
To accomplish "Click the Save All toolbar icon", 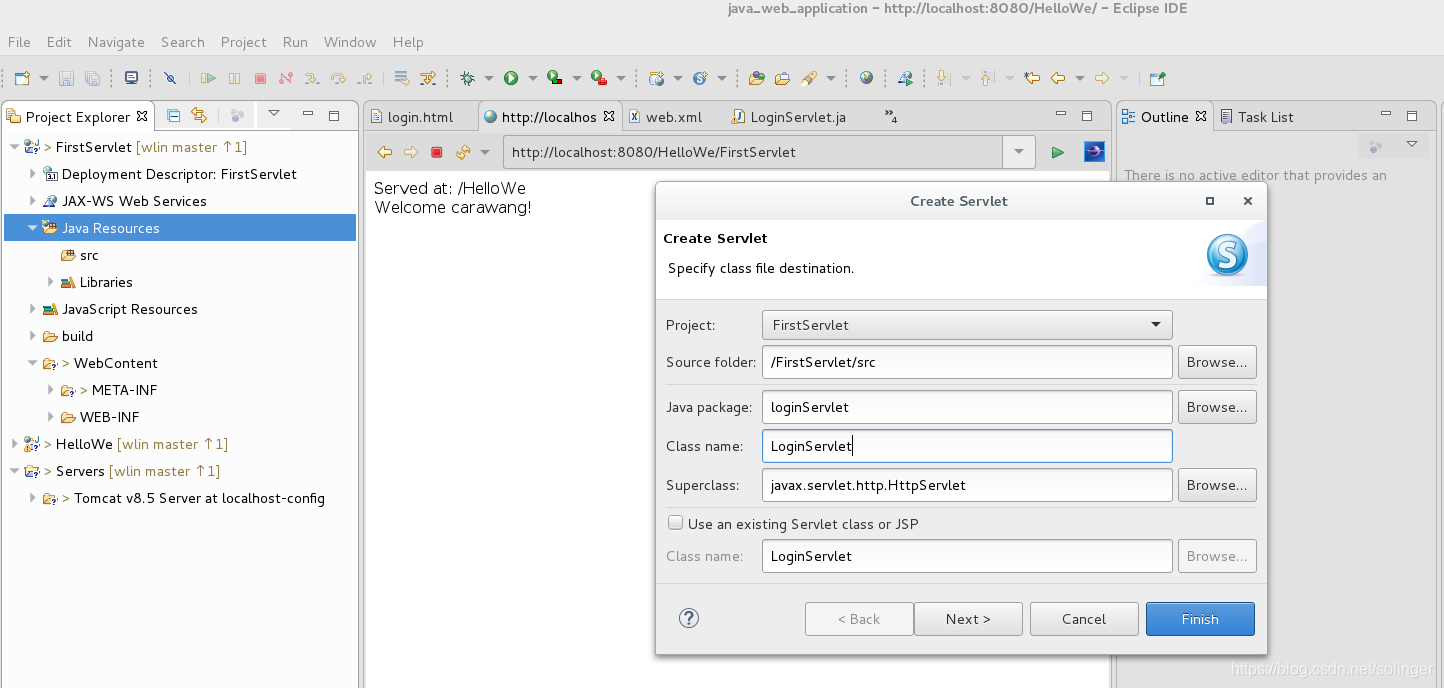I will click(x=92, y=78).
